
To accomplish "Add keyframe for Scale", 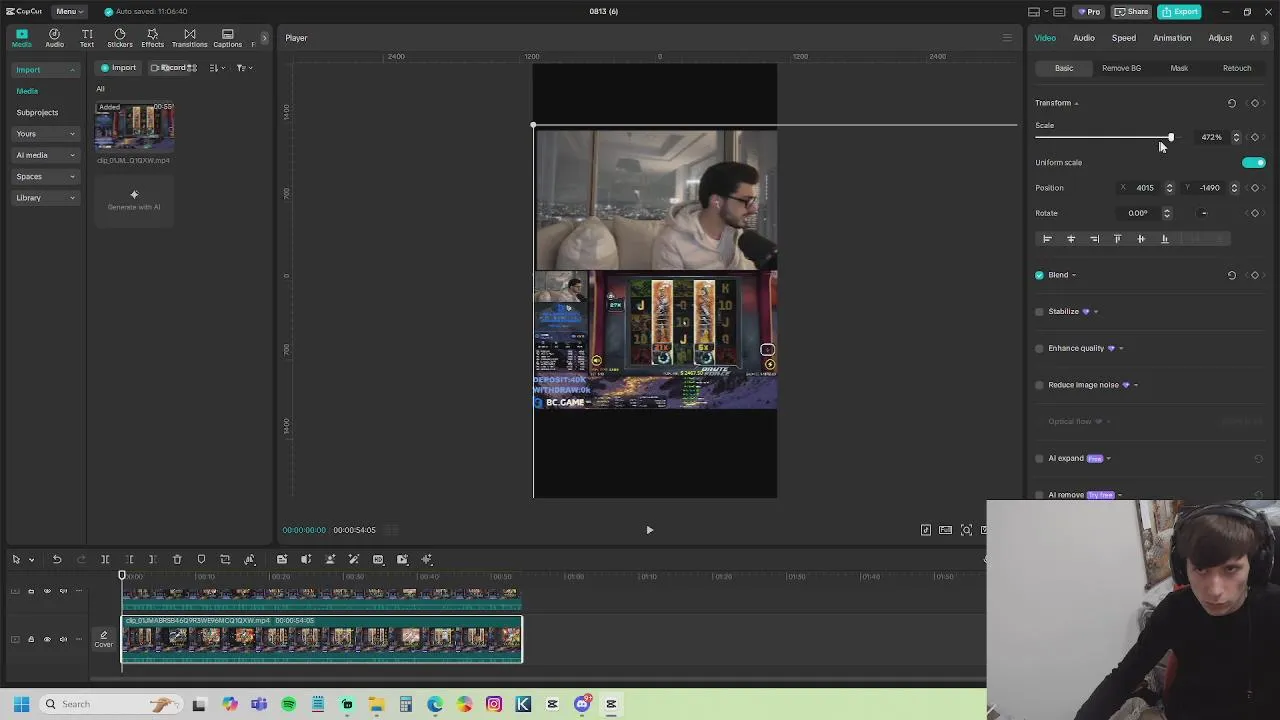I will pos(1255,137).
